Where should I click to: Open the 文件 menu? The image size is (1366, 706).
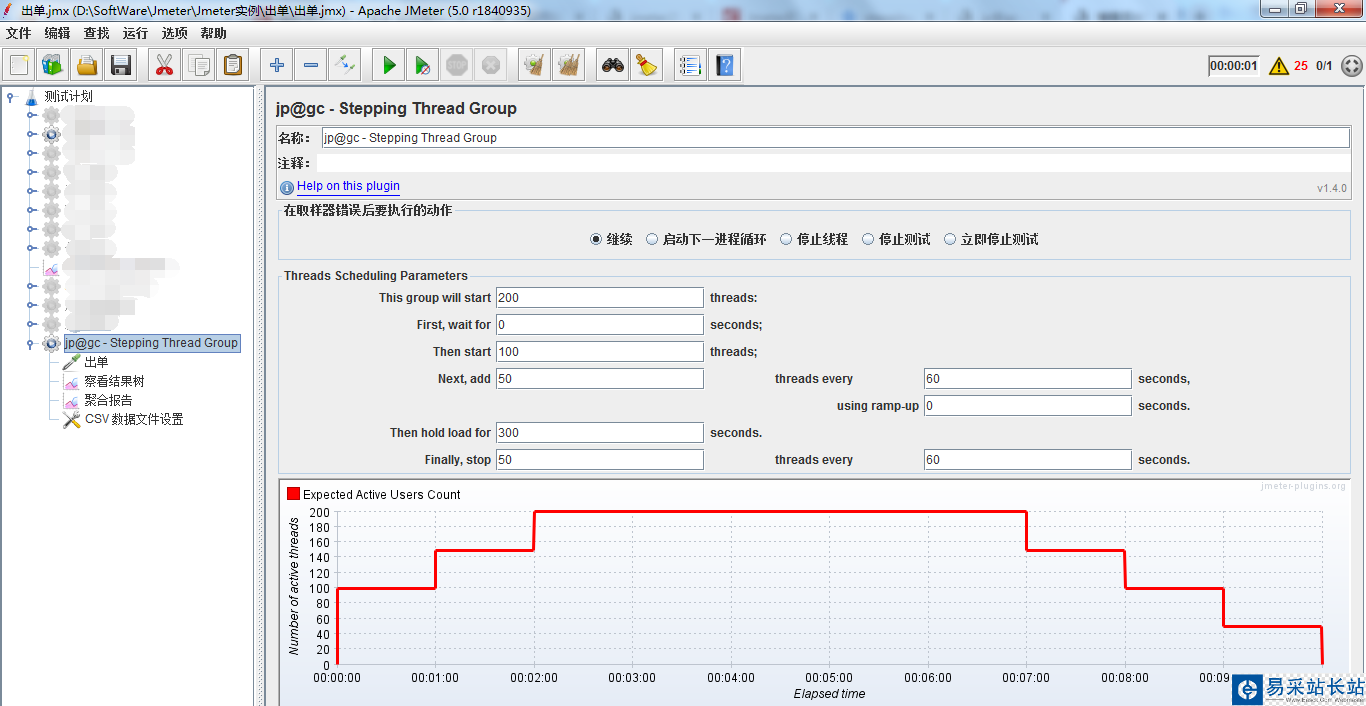19,33
